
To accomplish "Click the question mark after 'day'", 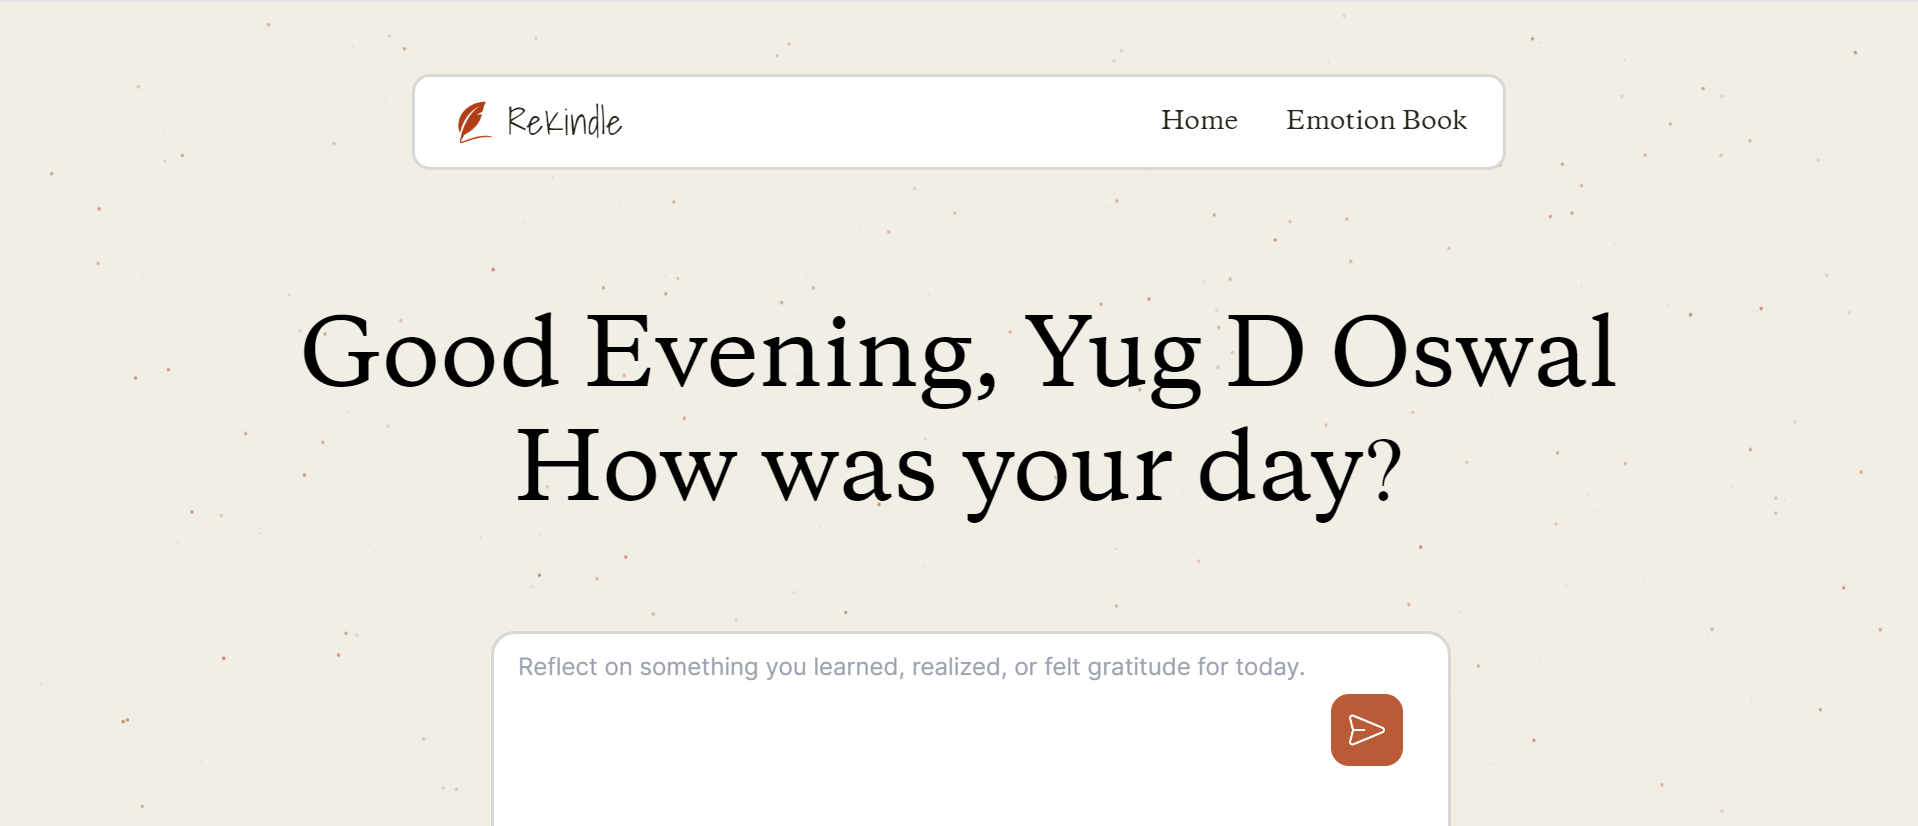I will click(1385, 468).
